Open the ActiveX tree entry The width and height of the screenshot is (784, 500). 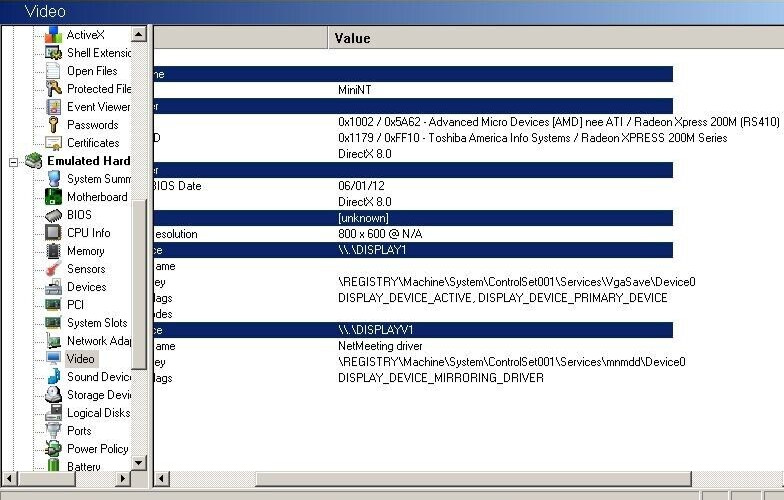(86, 34)
